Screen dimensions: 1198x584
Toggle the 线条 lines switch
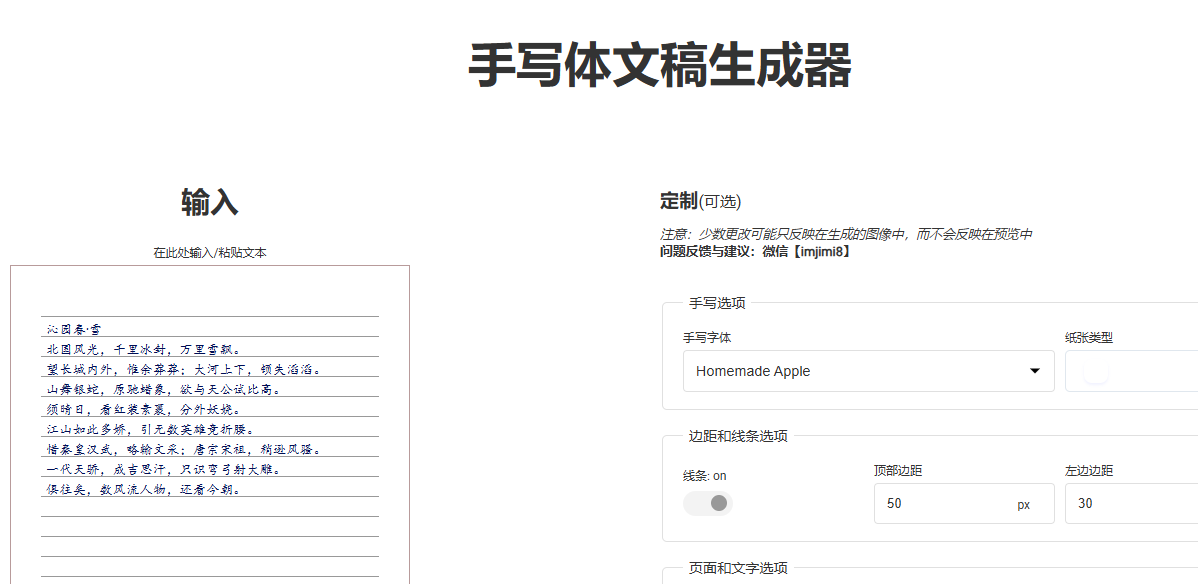[708, 503]
